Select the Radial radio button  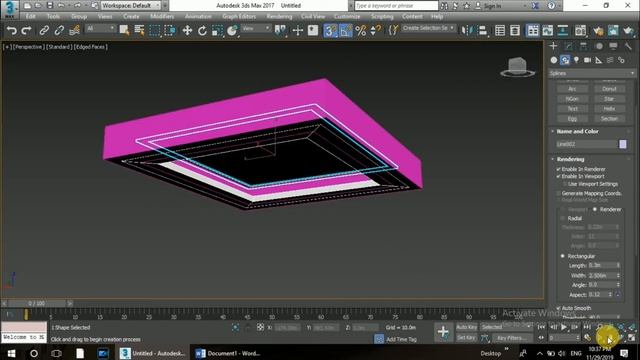point(563,218)
